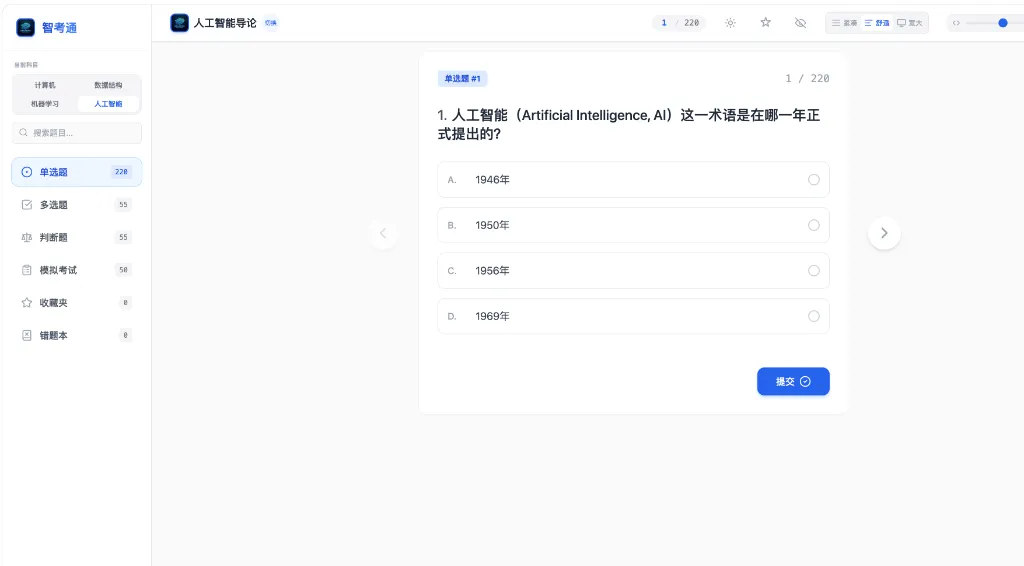Viewport: 1024px width, 566px height.
Task: Go to next question with right chevron
Action: 884,233
